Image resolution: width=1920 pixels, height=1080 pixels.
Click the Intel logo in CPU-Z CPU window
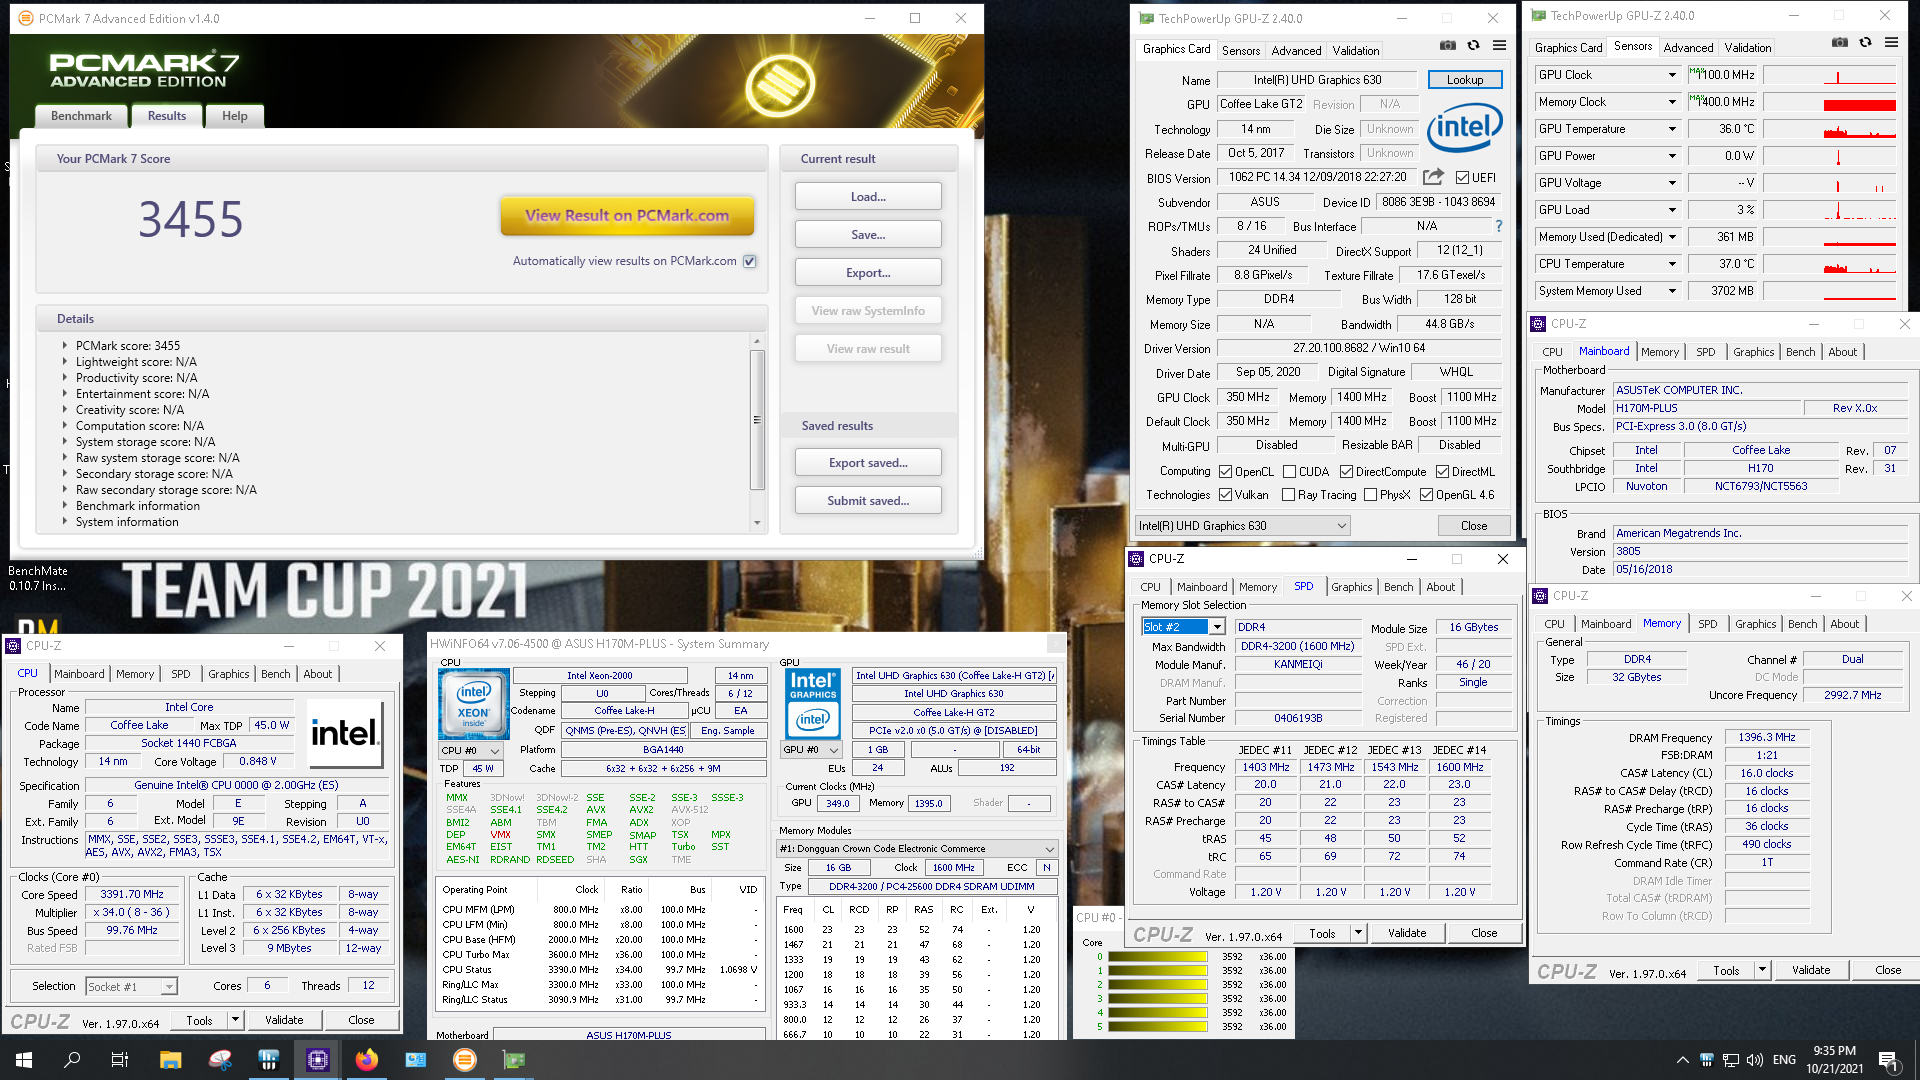click(x=345, y=733)
